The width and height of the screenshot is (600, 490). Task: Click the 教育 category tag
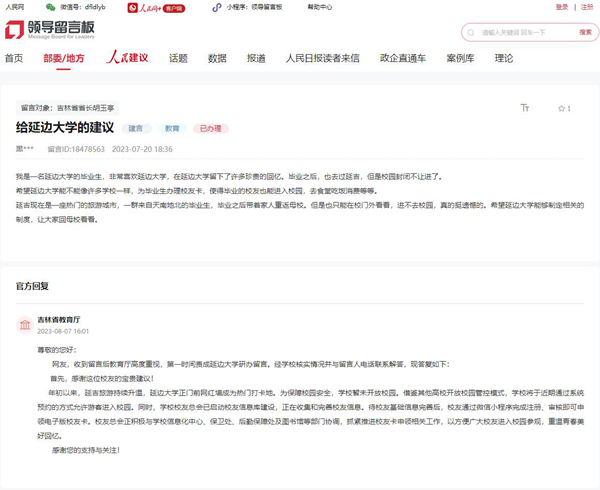(172, 129)
